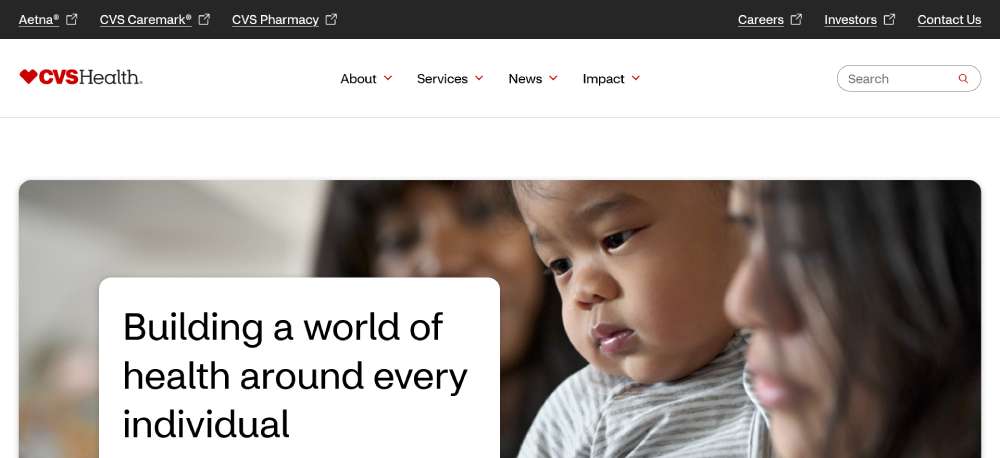Viewport: 1000px width, 458px height.
Task: Expand the Impact menu chevron
Action: (x=636, y=78)
